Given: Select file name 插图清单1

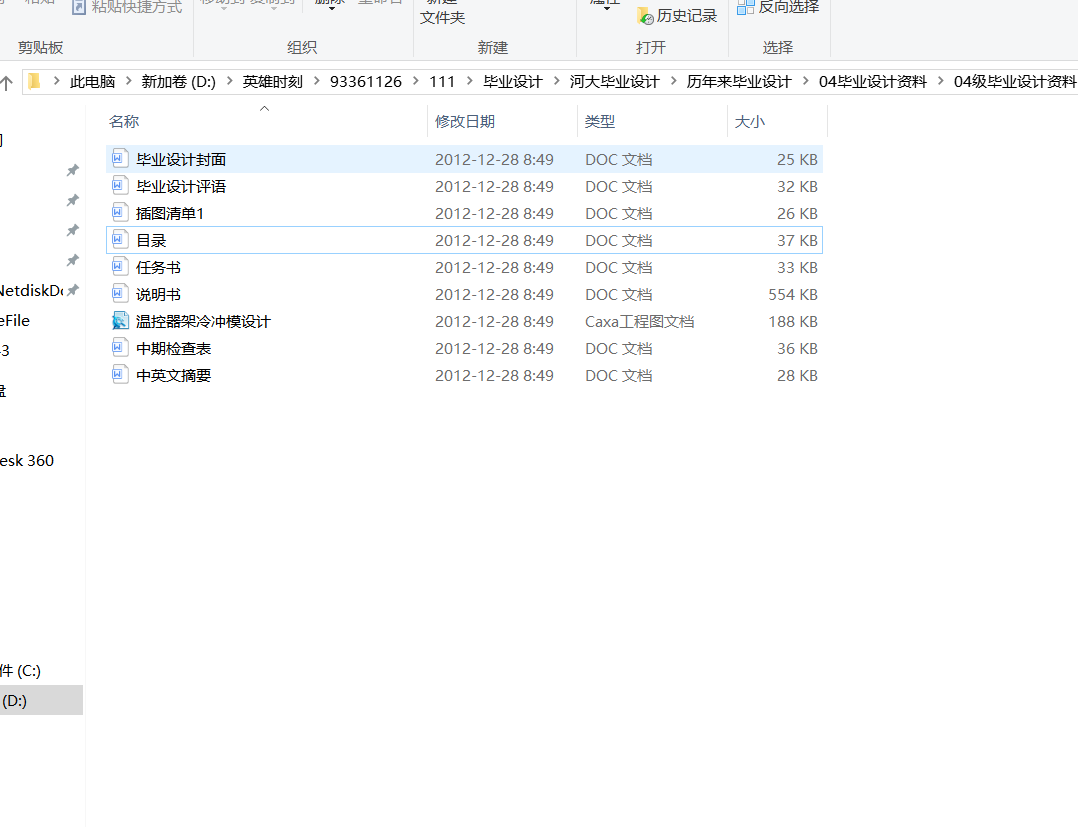Looking at the screenshot, I should tap(170, 213).
